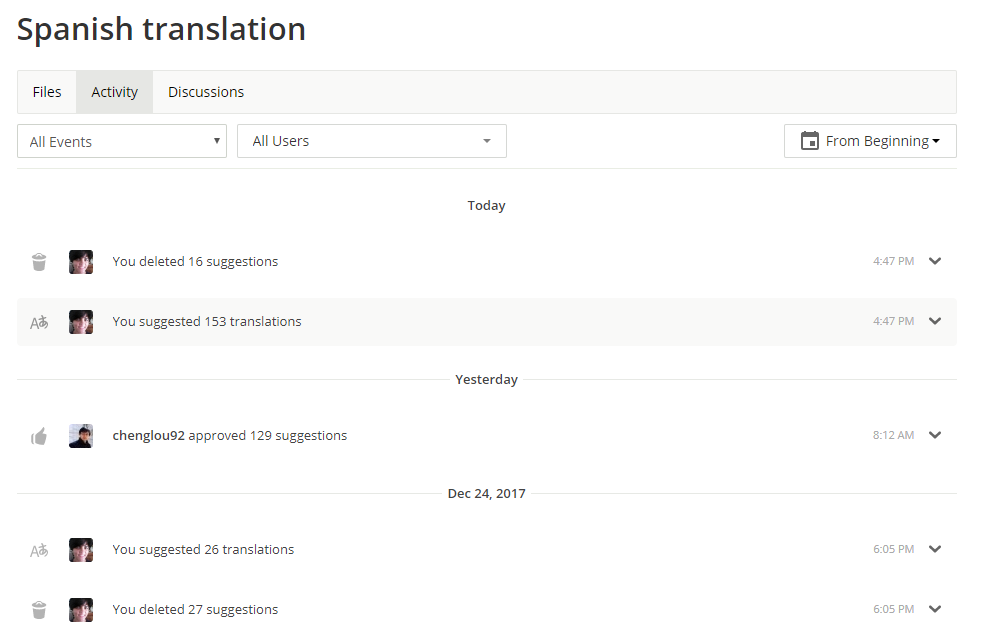This screenshot has width=989, height=629.
Task: Open chenglou92's avatar thumbnail
Action: (x=81, y=436)
